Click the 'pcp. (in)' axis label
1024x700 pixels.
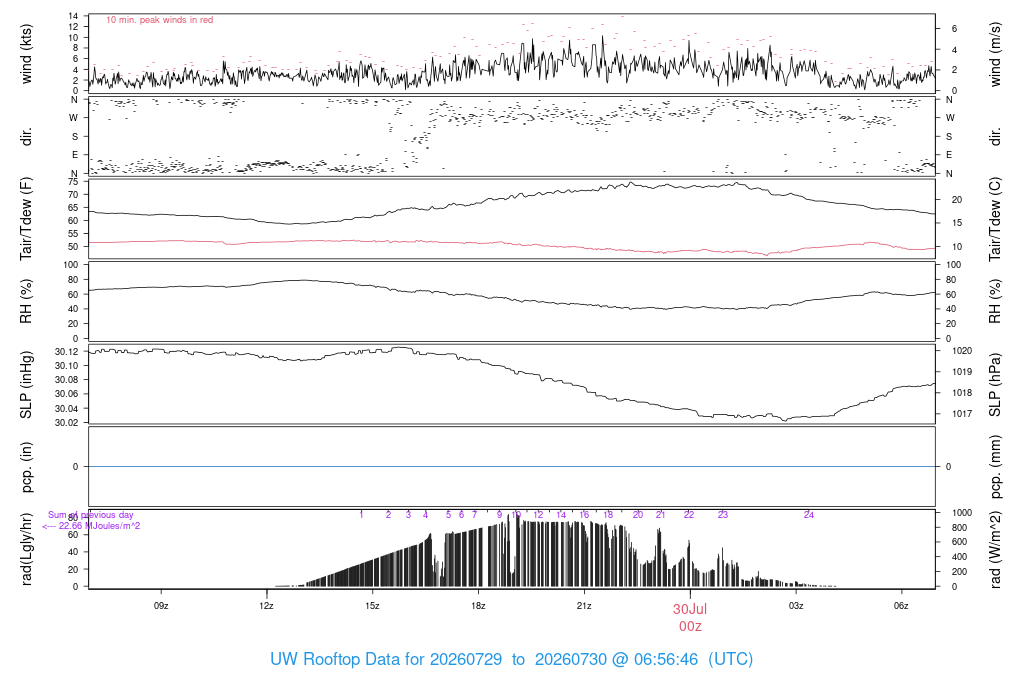point(26,467)
